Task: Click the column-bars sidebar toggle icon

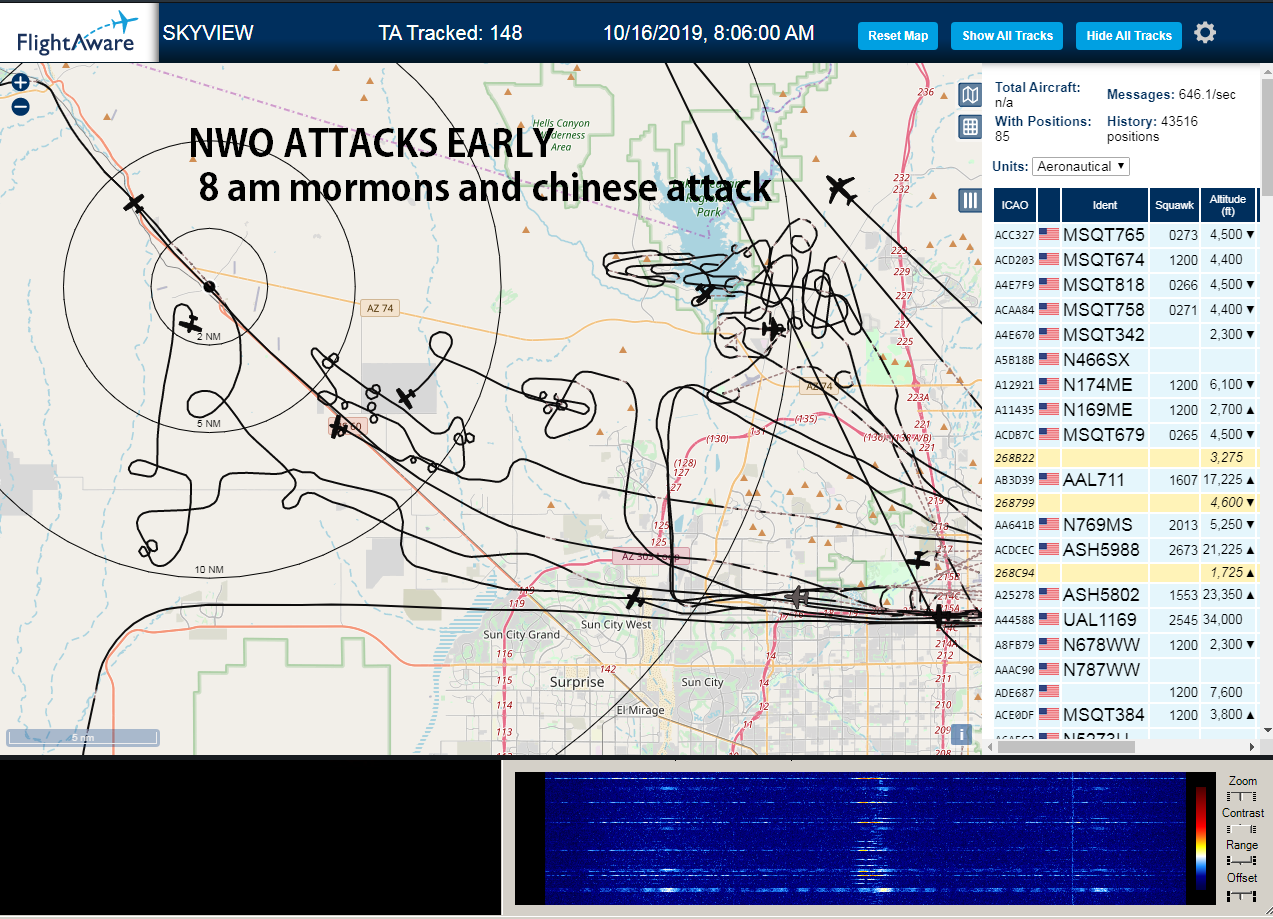Action: click(969, 200)
